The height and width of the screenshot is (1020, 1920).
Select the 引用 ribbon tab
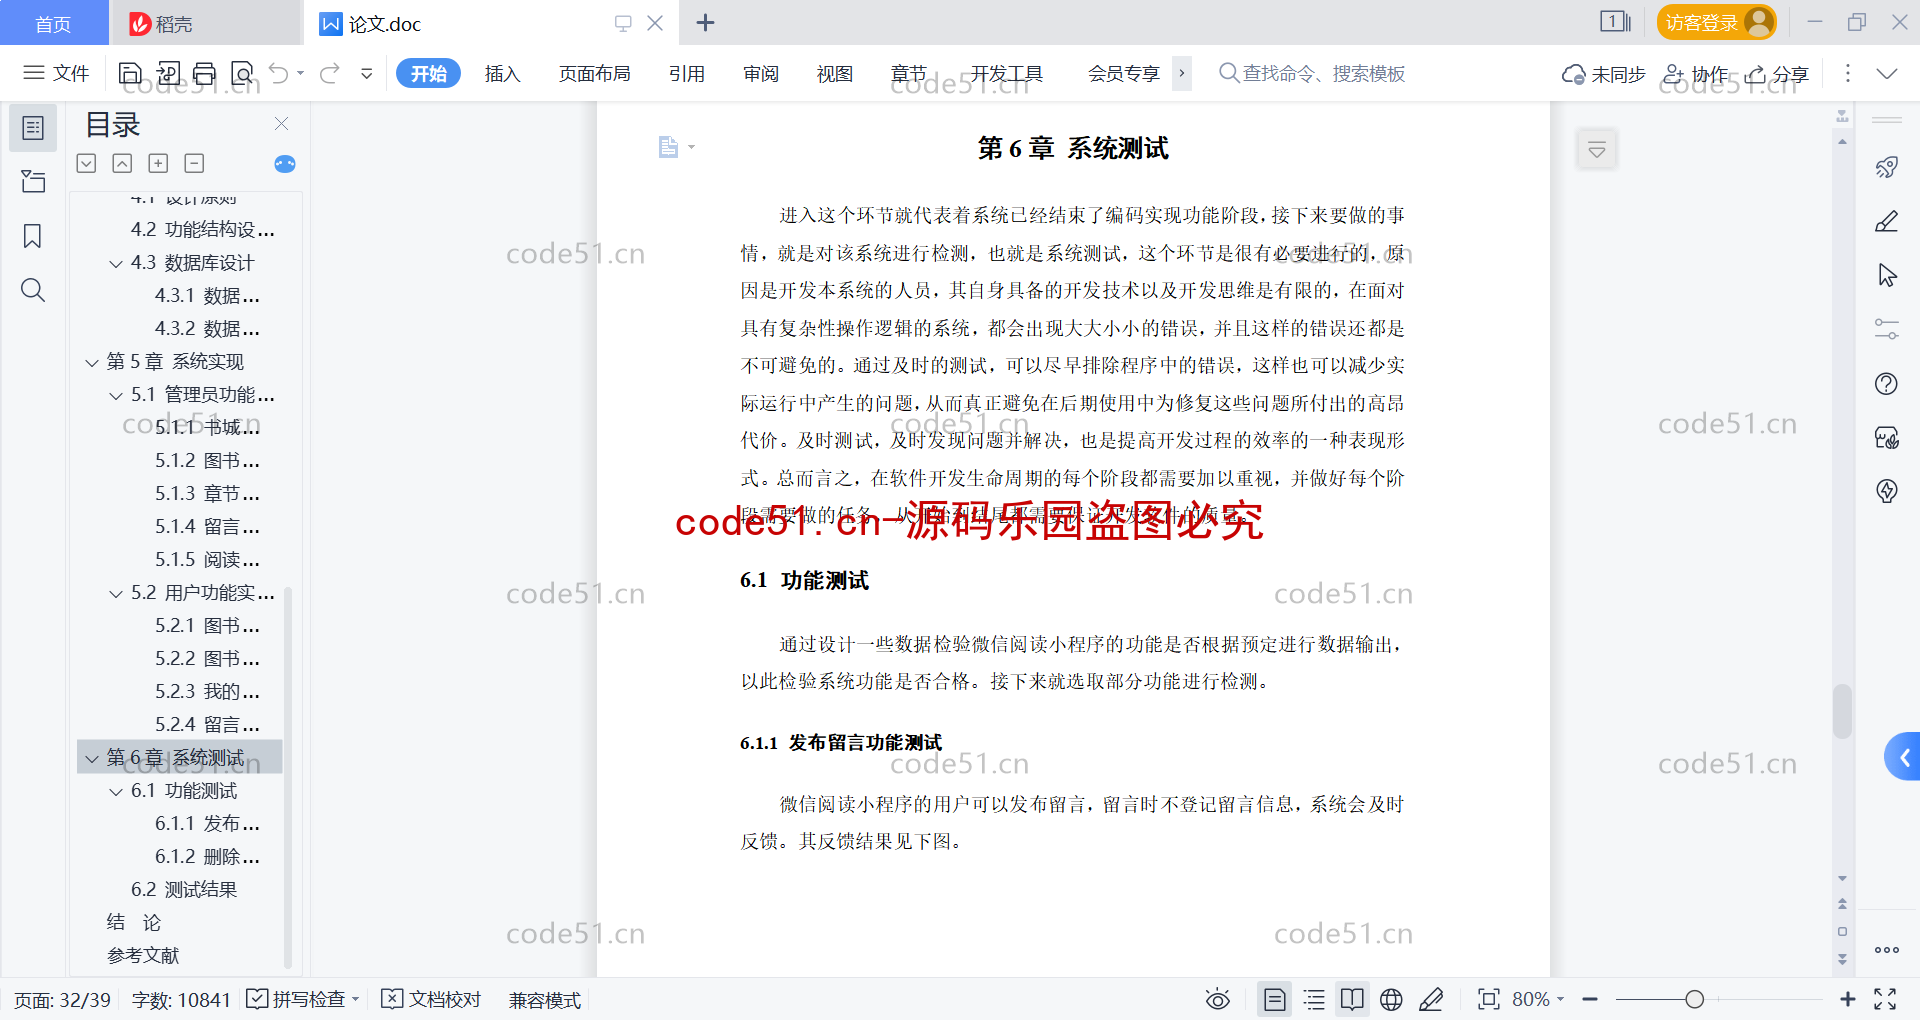pyautogui.click(x=687, y=73)
